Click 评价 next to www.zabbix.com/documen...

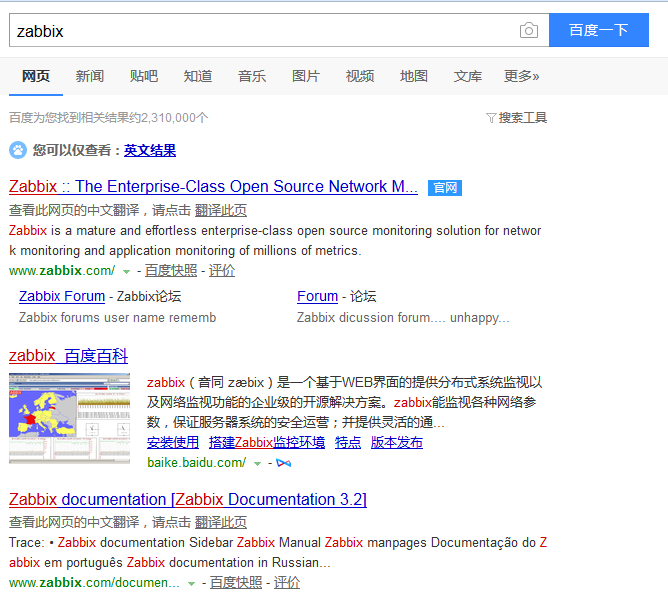(x=287, y=582)
